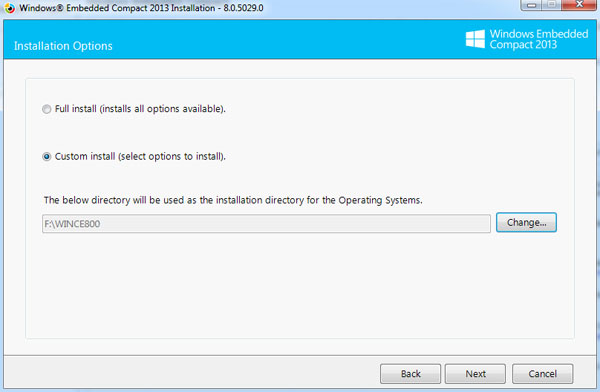Cancel the installation
The height and width of the screenshot is (392, 600).
[x=543, y=374]
